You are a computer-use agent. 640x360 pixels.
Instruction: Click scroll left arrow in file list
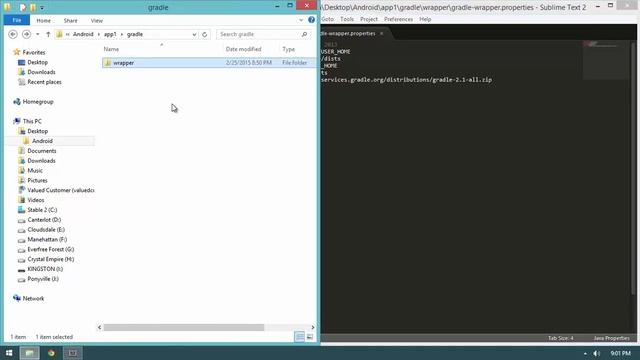click(x=100, y=327)
